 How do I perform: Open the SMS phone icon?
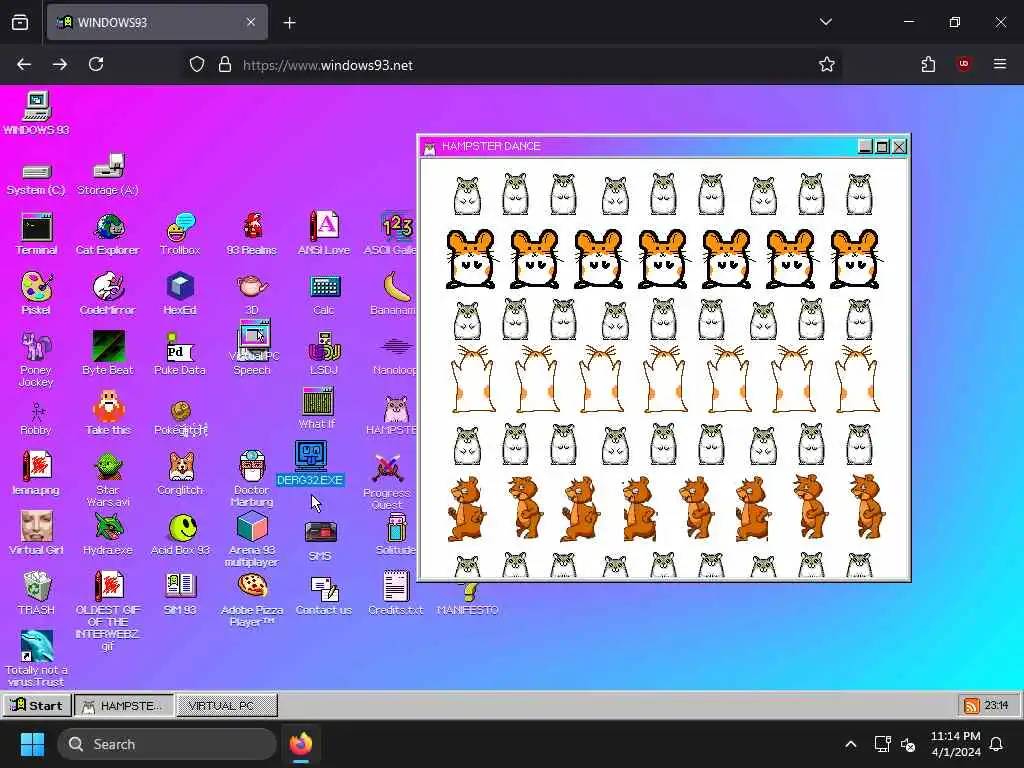coord(320,541)
